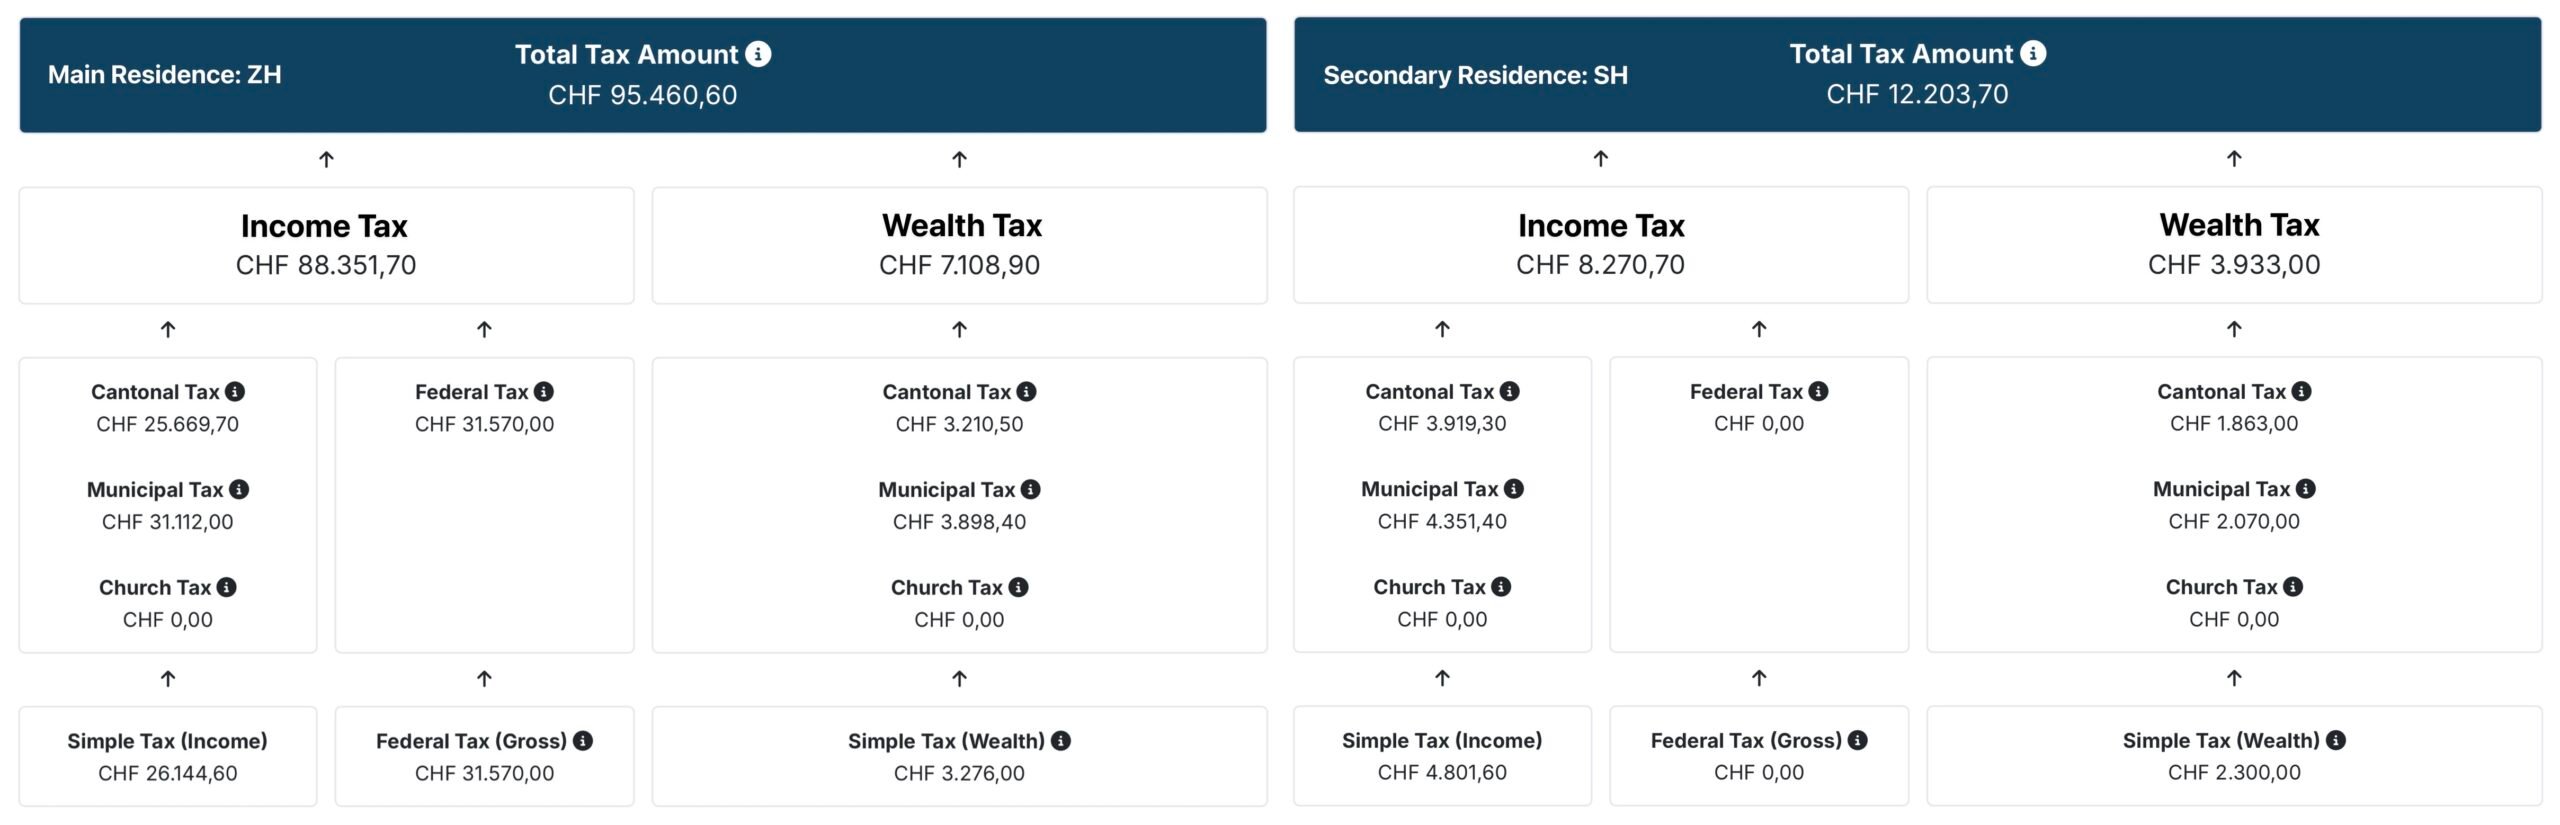
Task: Open Municipal Tax info under ZH Wealth Tax
Action: point(1031,489)
